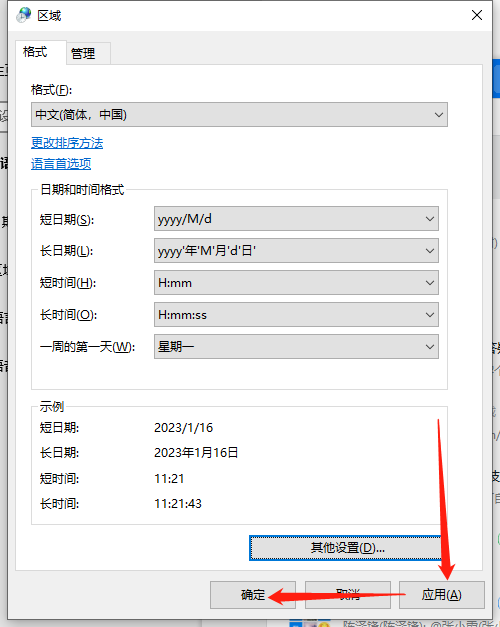The height and width of the screenshot is (627, 500).
Task: Open the 更改排序方法 link
Action: pos(67,143)
